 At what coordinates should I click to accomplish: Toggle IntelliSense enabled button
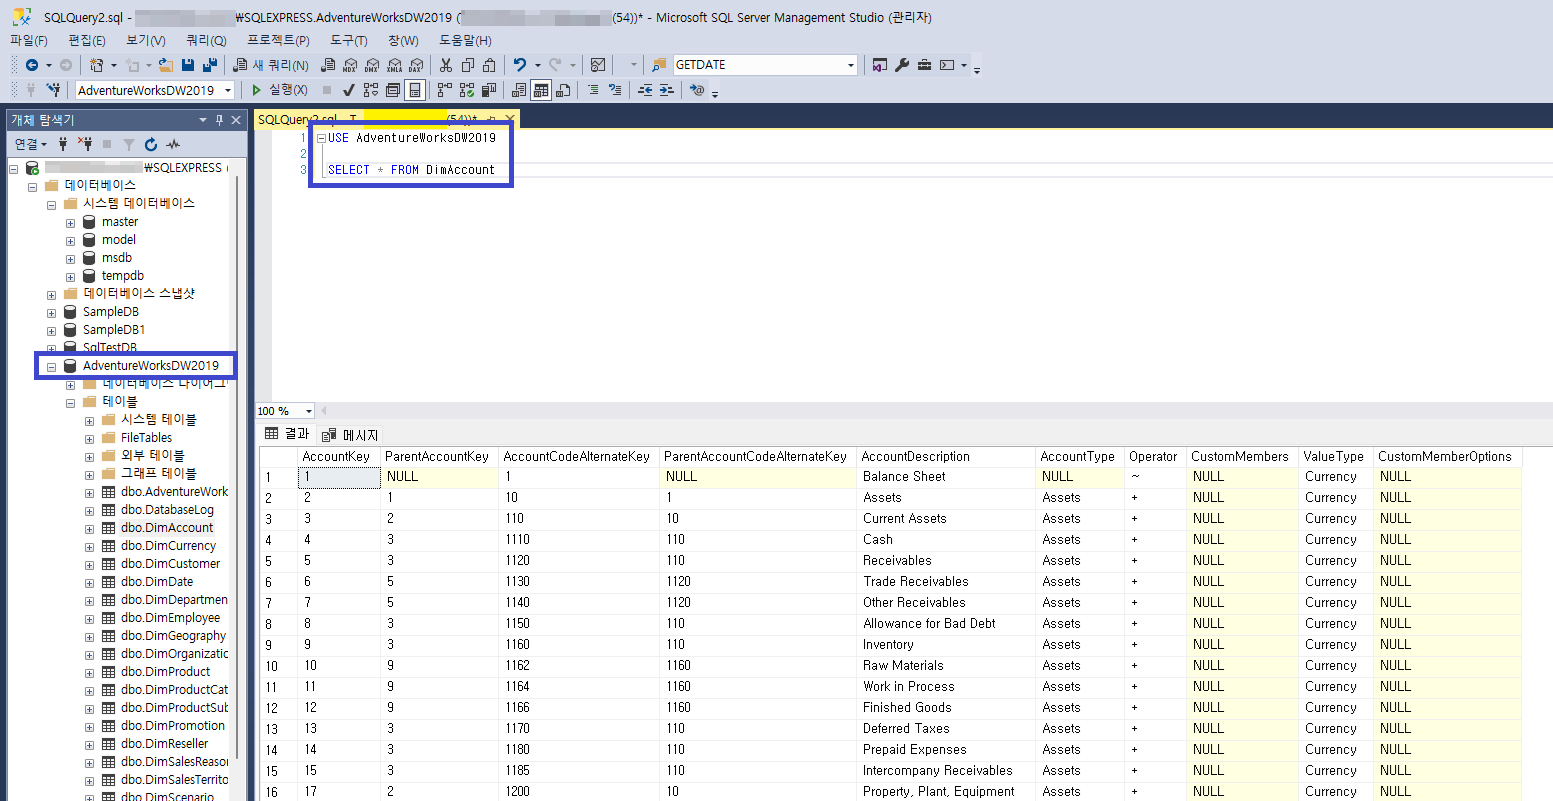(415, 90)
